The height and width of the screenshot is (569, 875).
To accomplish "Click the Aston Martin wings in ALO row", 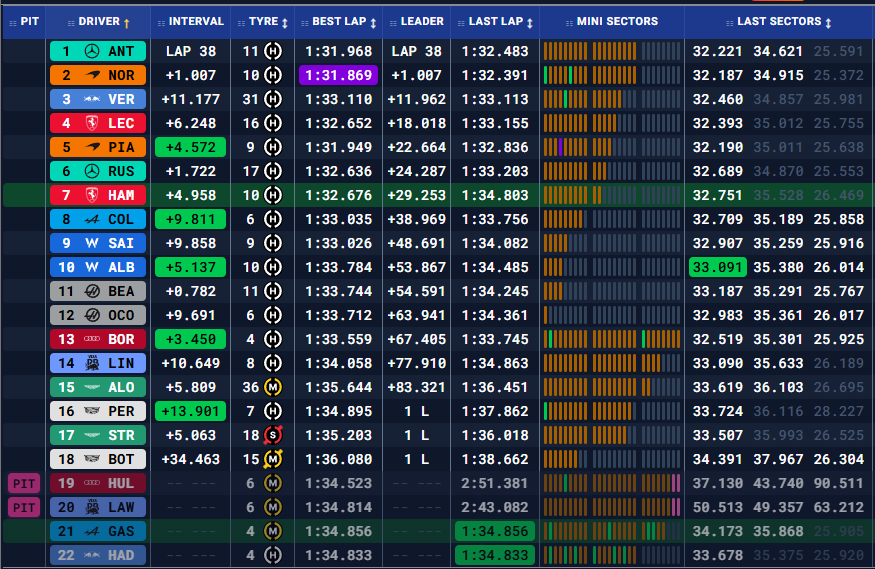I will click(92, 387).
